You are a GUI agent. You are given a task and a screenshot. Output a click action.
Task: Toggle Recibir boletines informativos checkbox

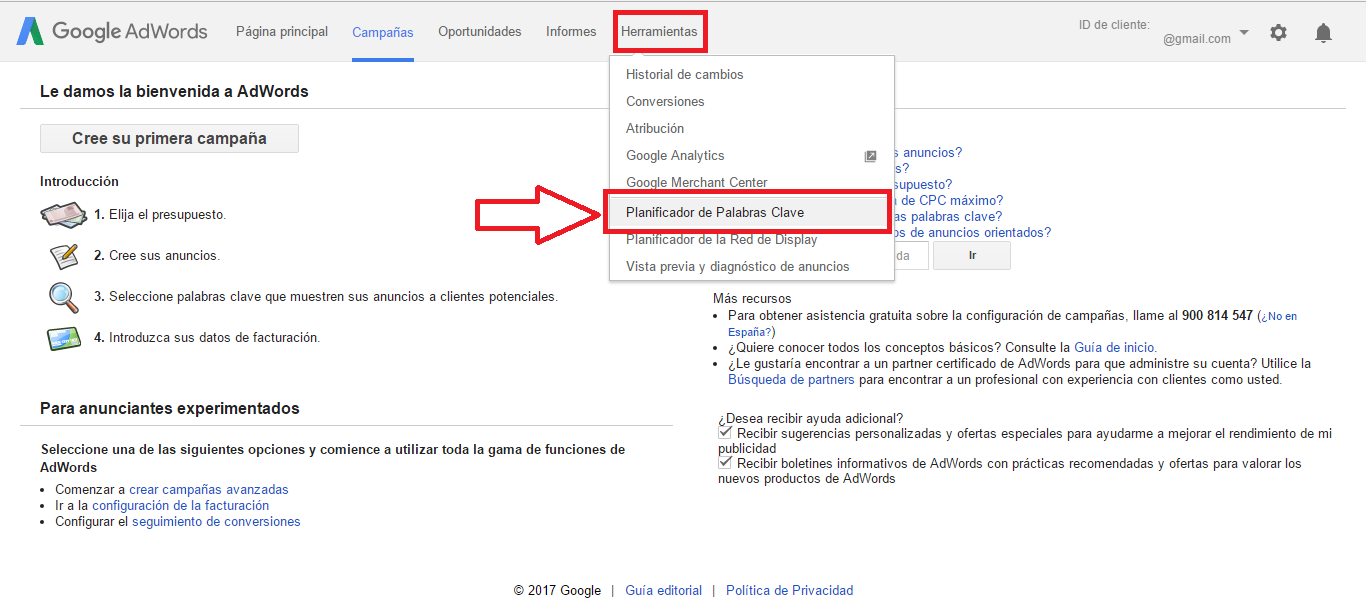(725, 463)
